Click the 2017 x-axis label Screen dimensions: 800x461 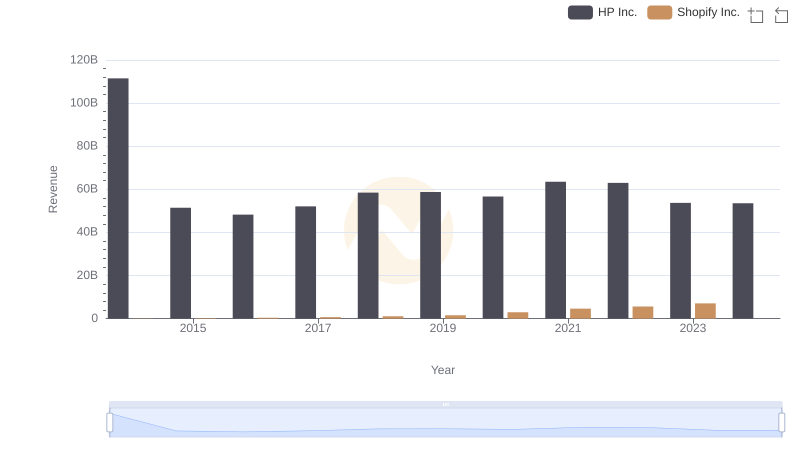click(x=318, y=328)
